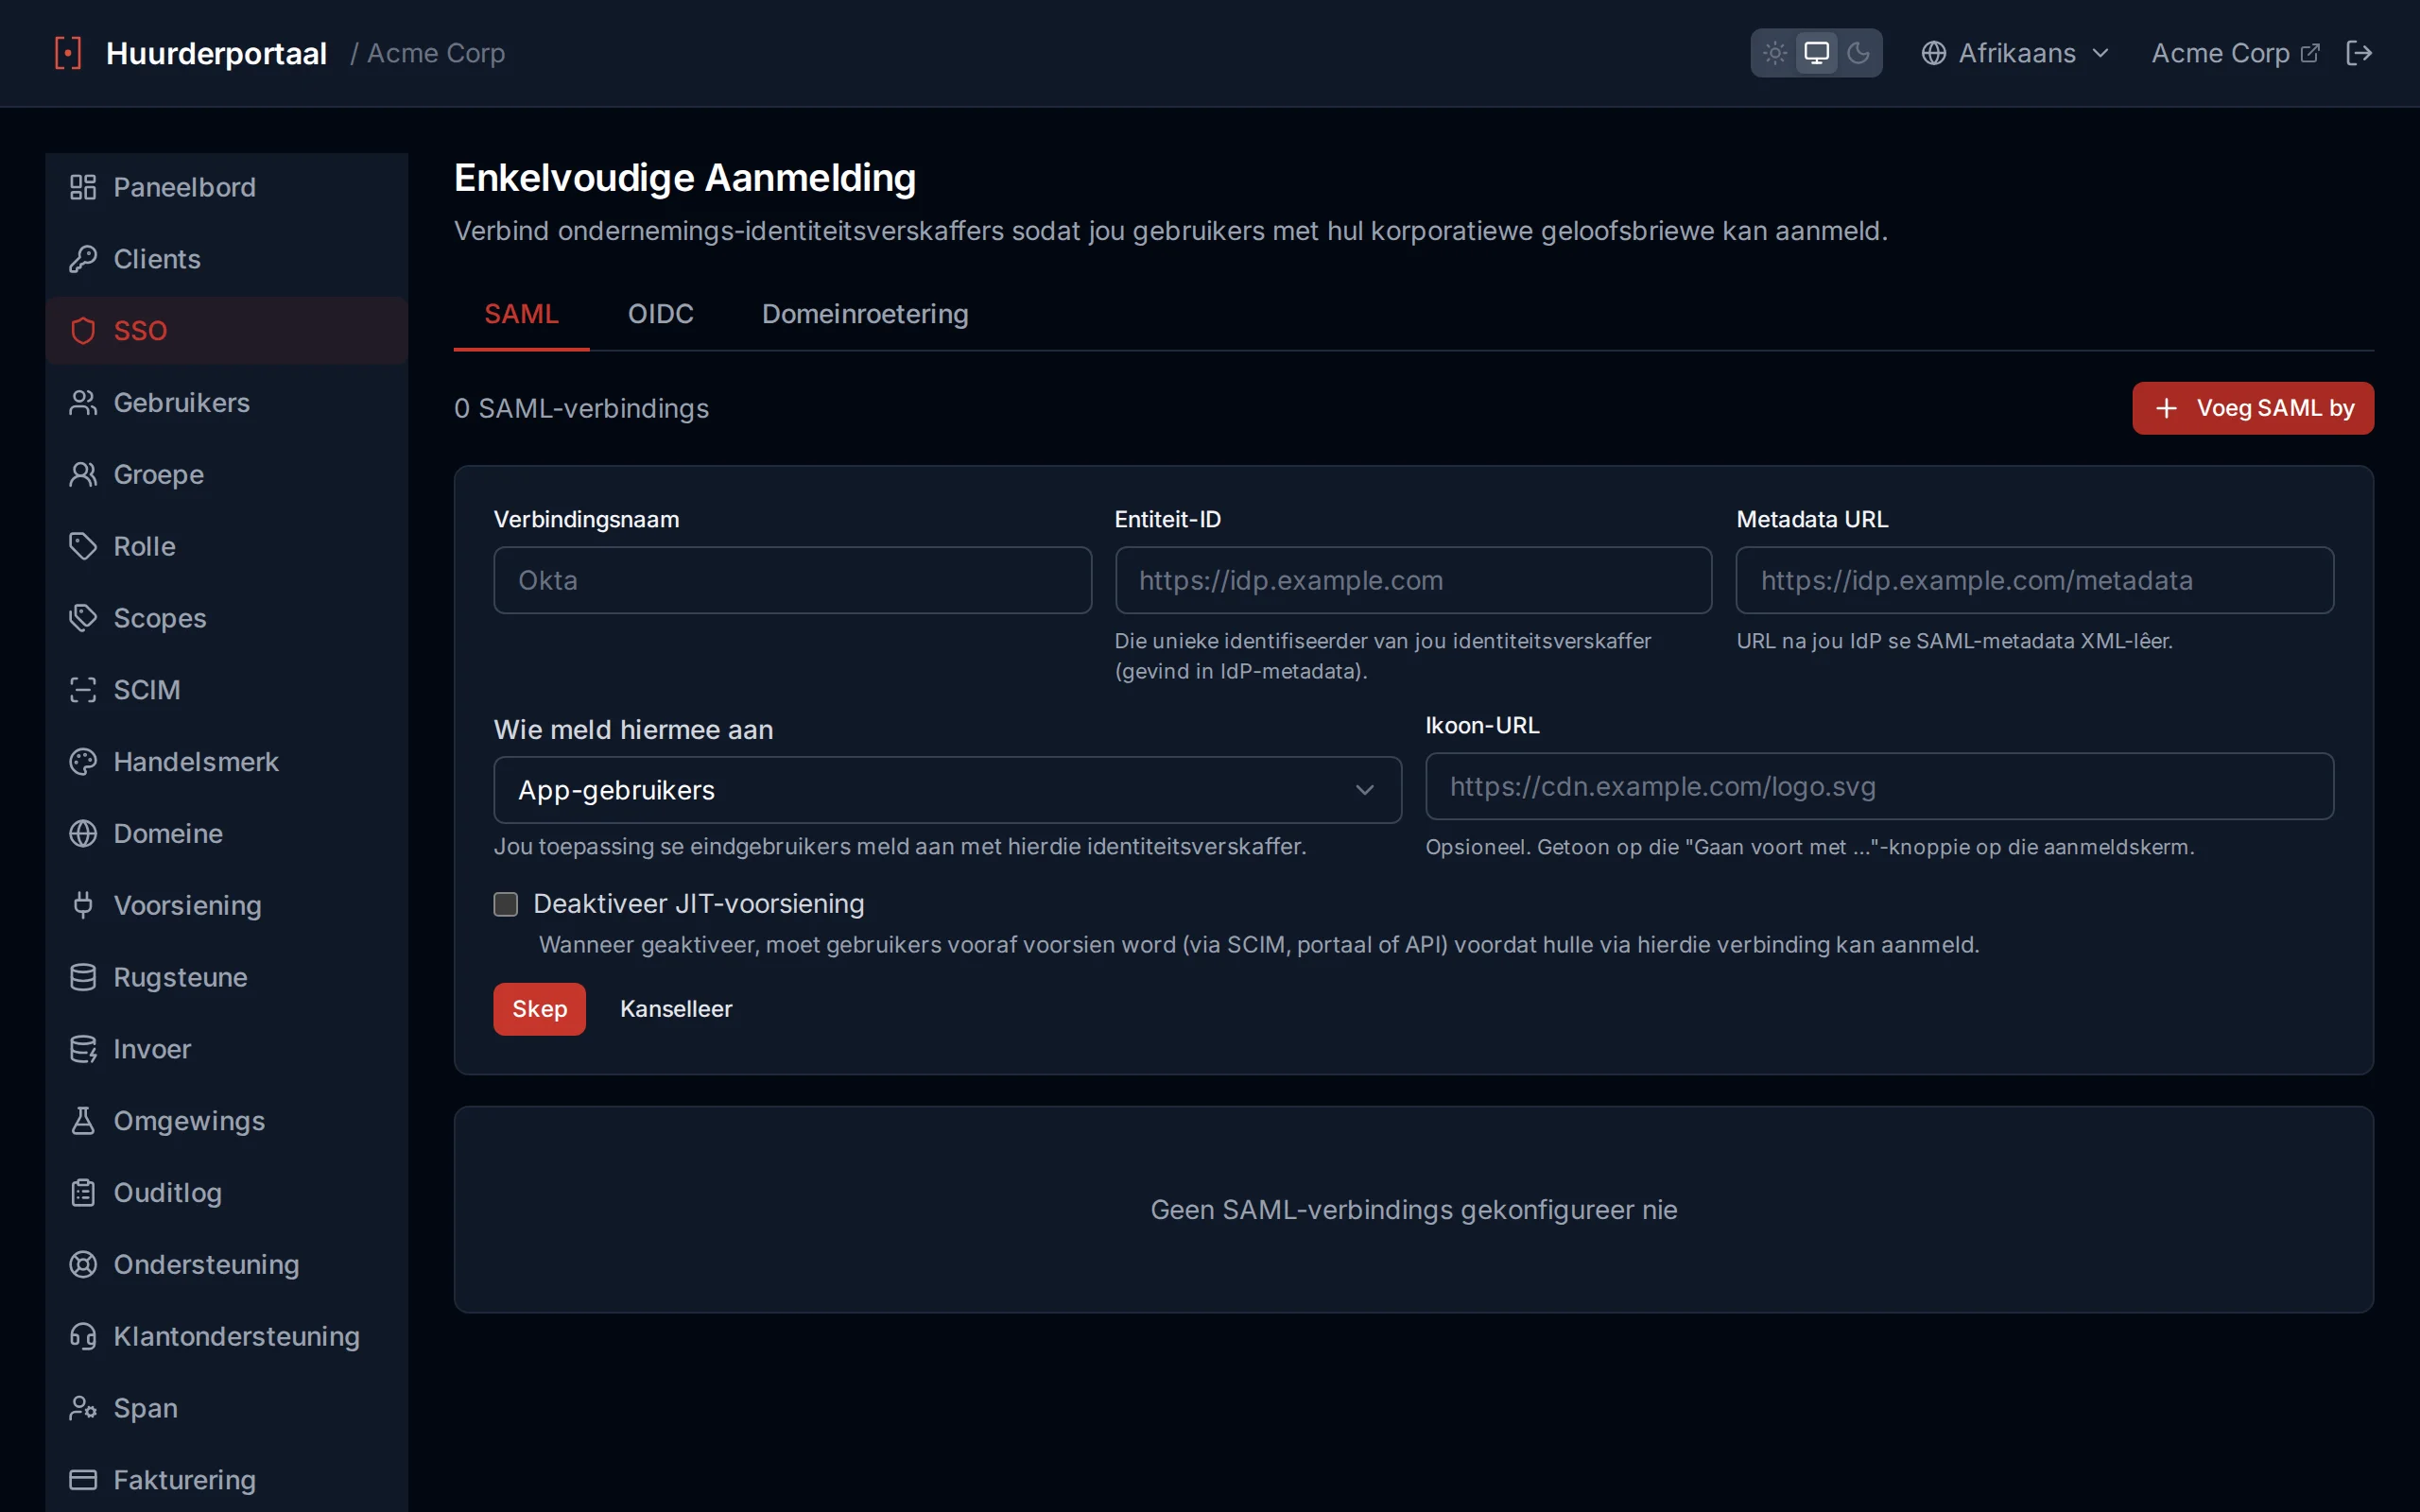This screenshot has width=2420, height=1512.
Task: Select system theme monitor toggle
Action: (1817, 53)
